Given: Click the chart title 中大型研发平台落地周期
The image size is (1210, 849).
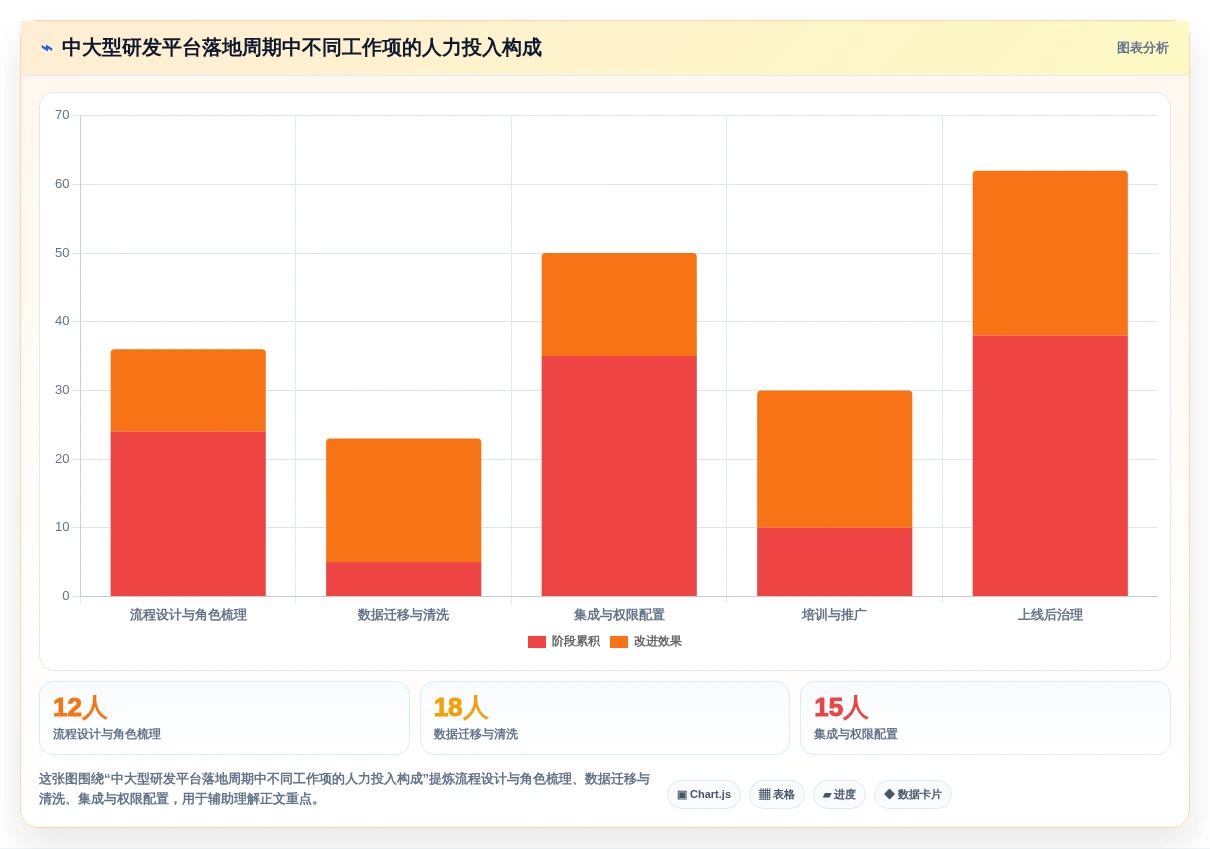Looking at the screenshot, I should click(x=302, y=48).
